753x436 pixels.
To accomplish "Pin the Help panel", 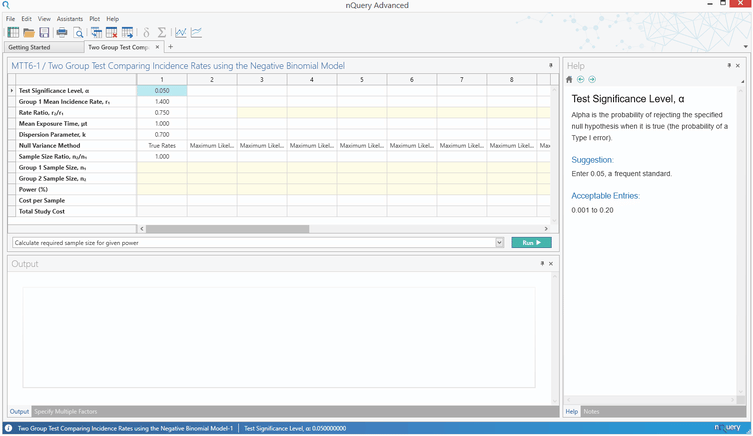I will (729, 65).
